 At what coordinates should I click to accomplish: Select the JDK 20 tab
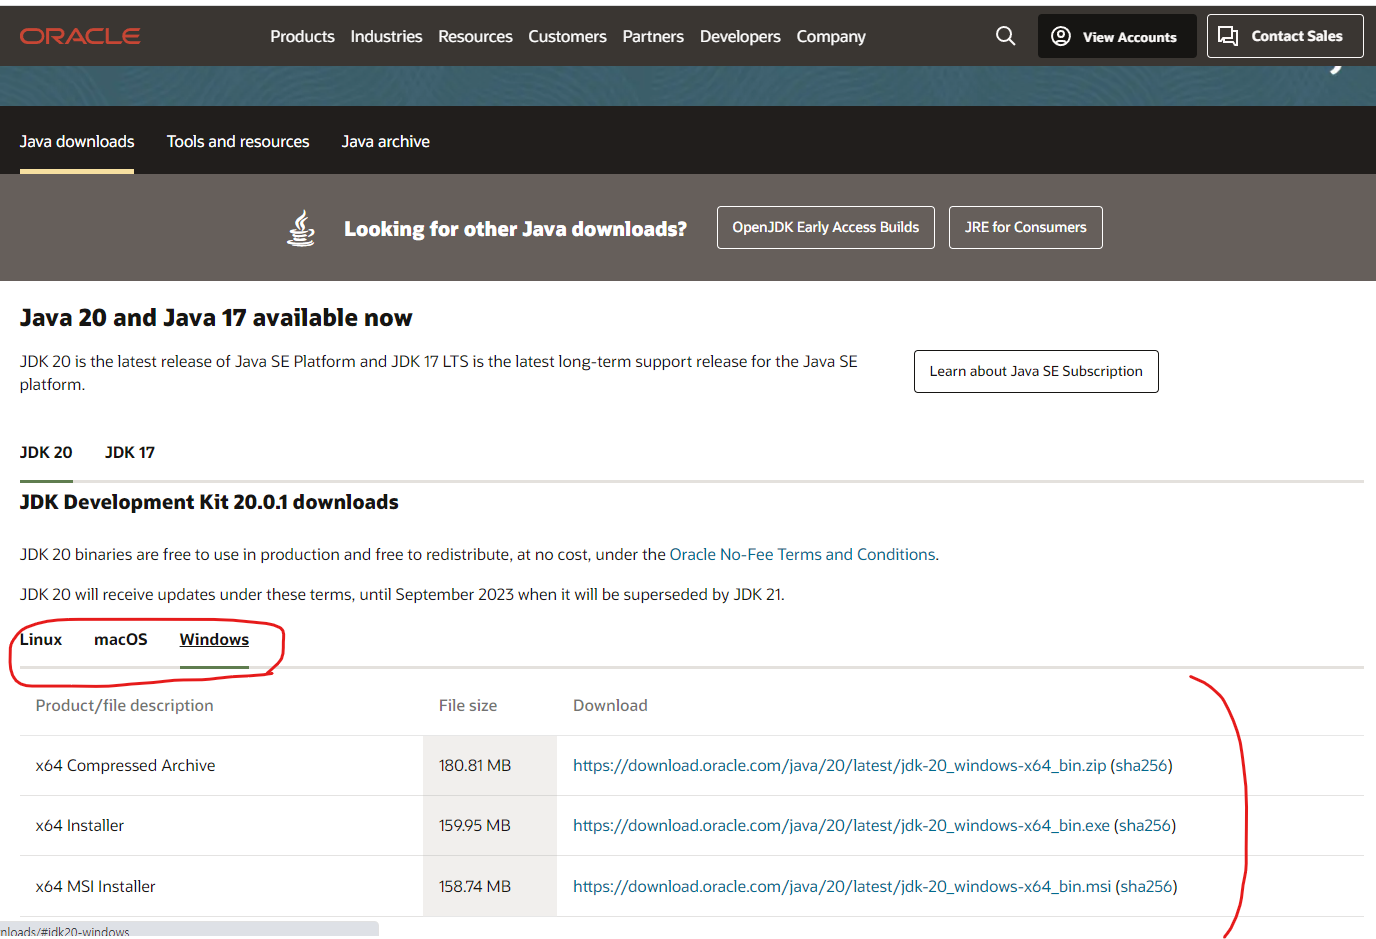pos(46,452)
